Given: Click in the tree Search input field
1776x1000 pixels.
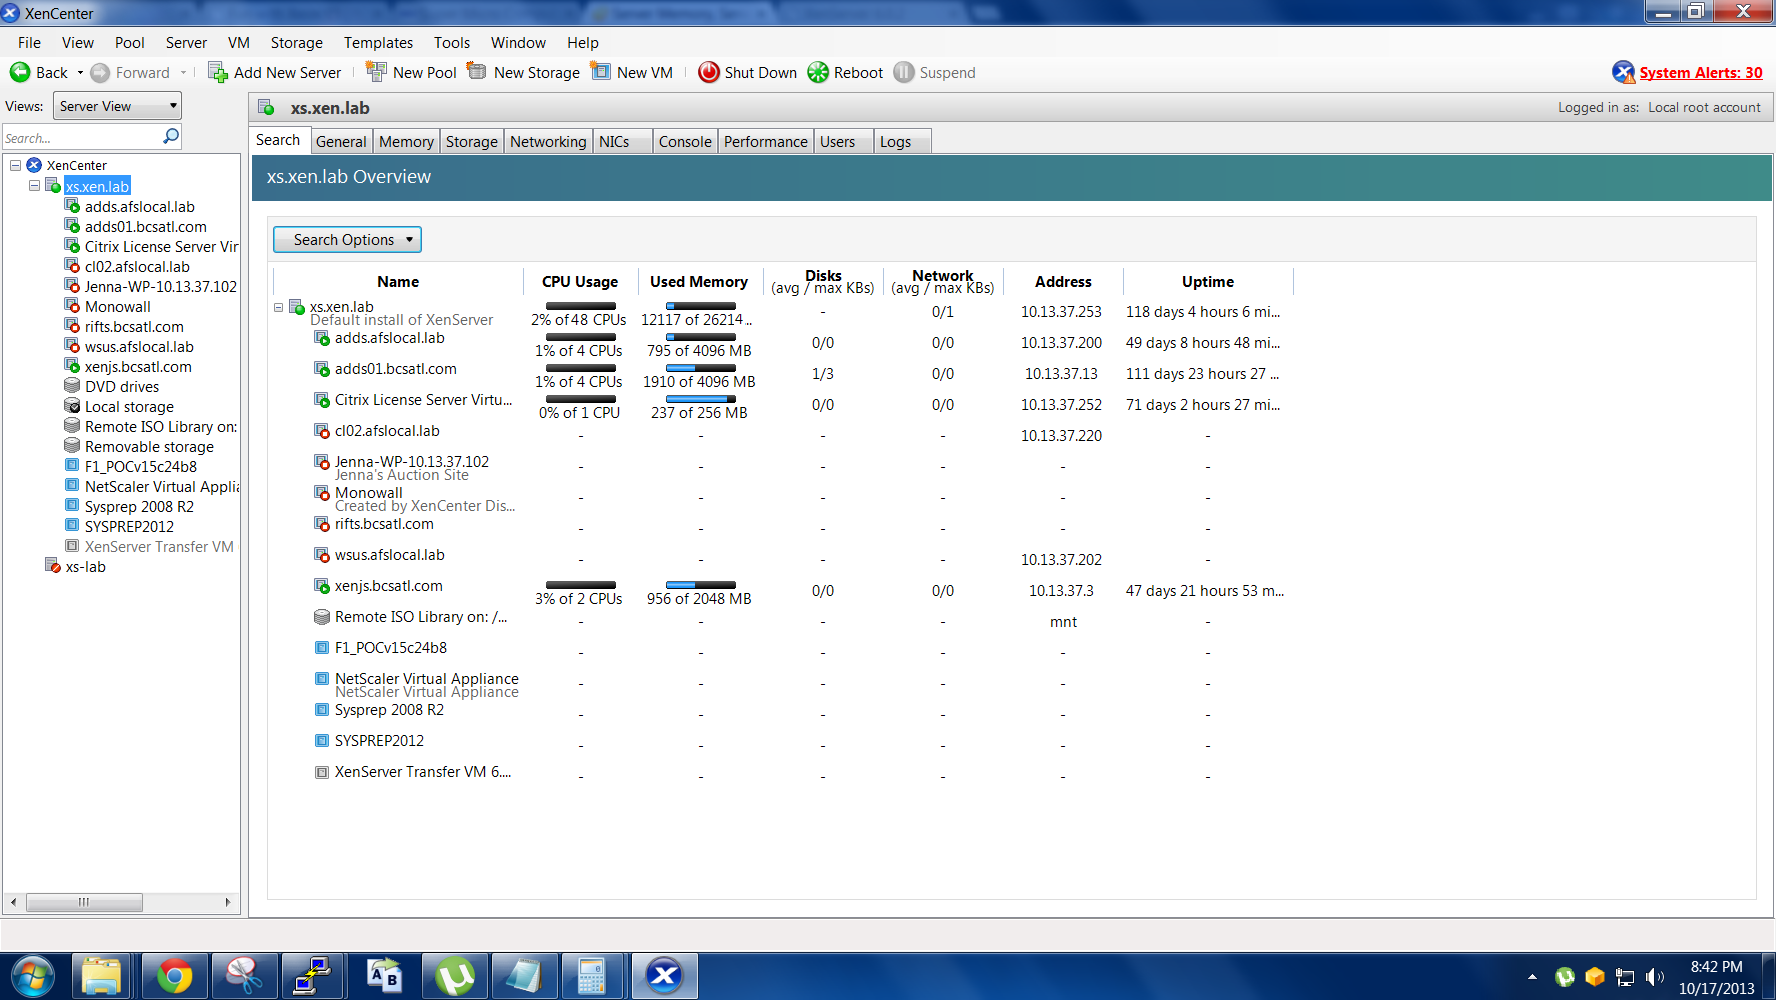Looking at the screenshot, I should pyautogui.click(x=82, y=137).
